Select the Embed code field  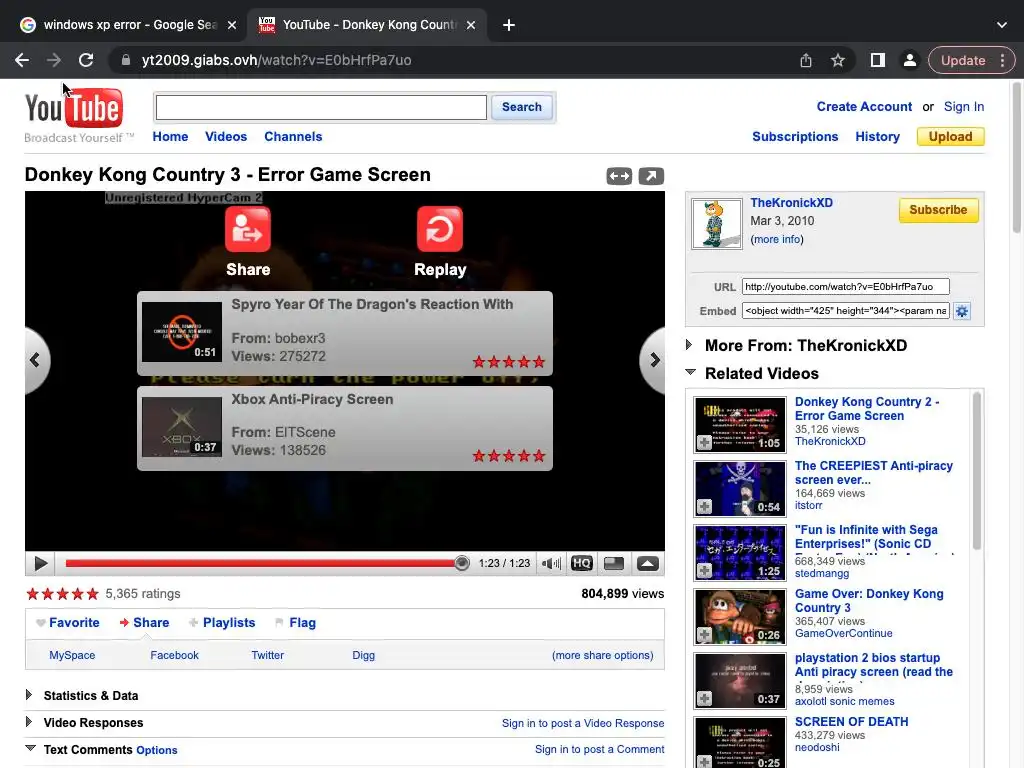click(x=845, y=311)
